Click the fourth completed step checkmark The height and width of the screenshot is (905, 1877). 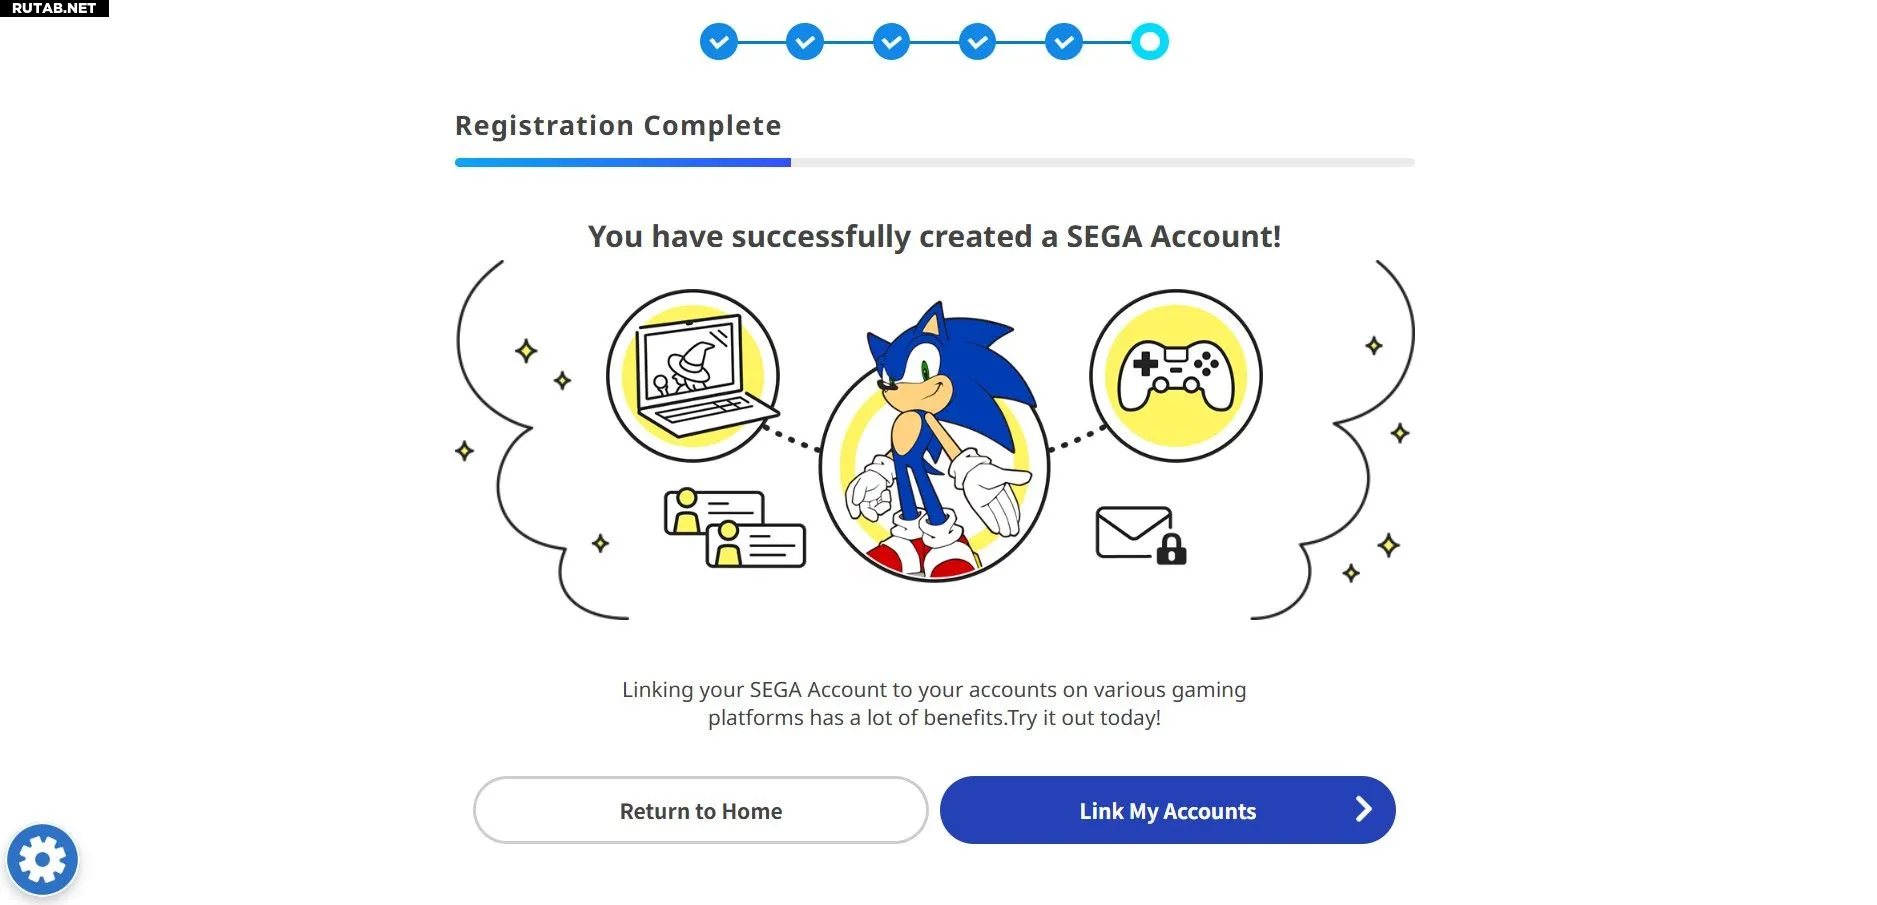(x=977, y=42)
